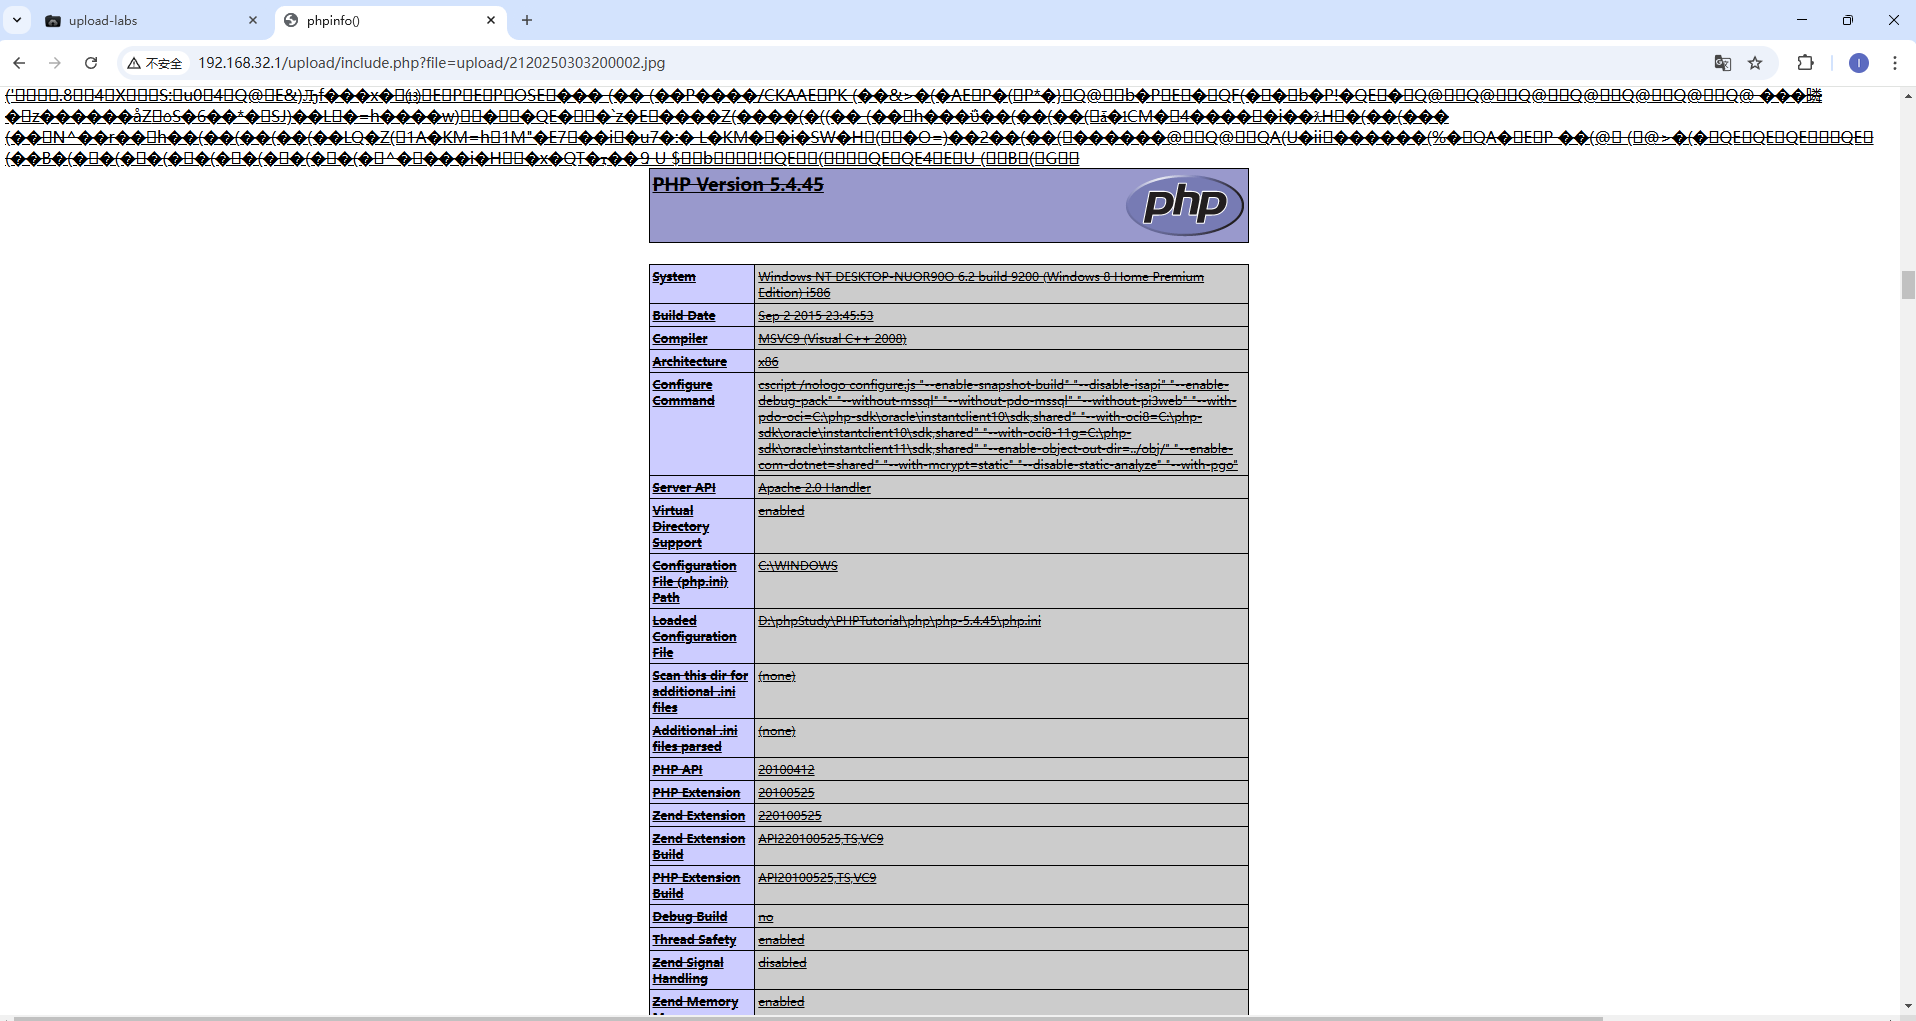Click the address bar URL
Screen dimensions: 1916x1021
point(431,63)
